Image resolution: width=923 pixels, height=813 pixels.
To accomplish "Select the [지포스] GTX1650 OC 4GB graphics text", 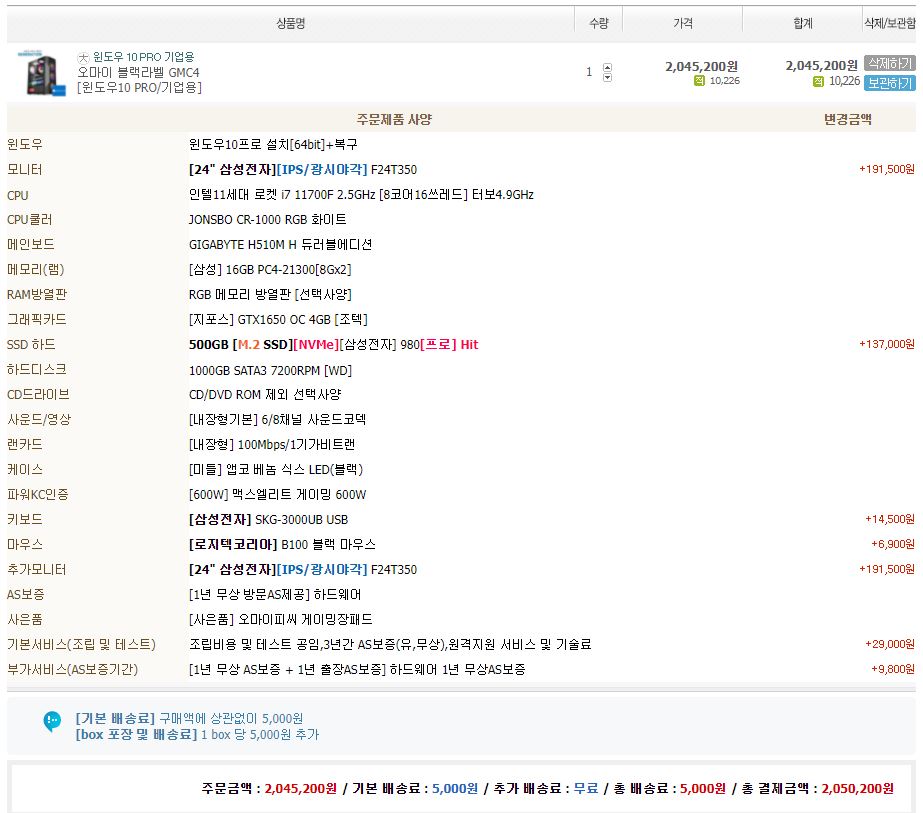I will pyautogui.click(x=278, y=320).
